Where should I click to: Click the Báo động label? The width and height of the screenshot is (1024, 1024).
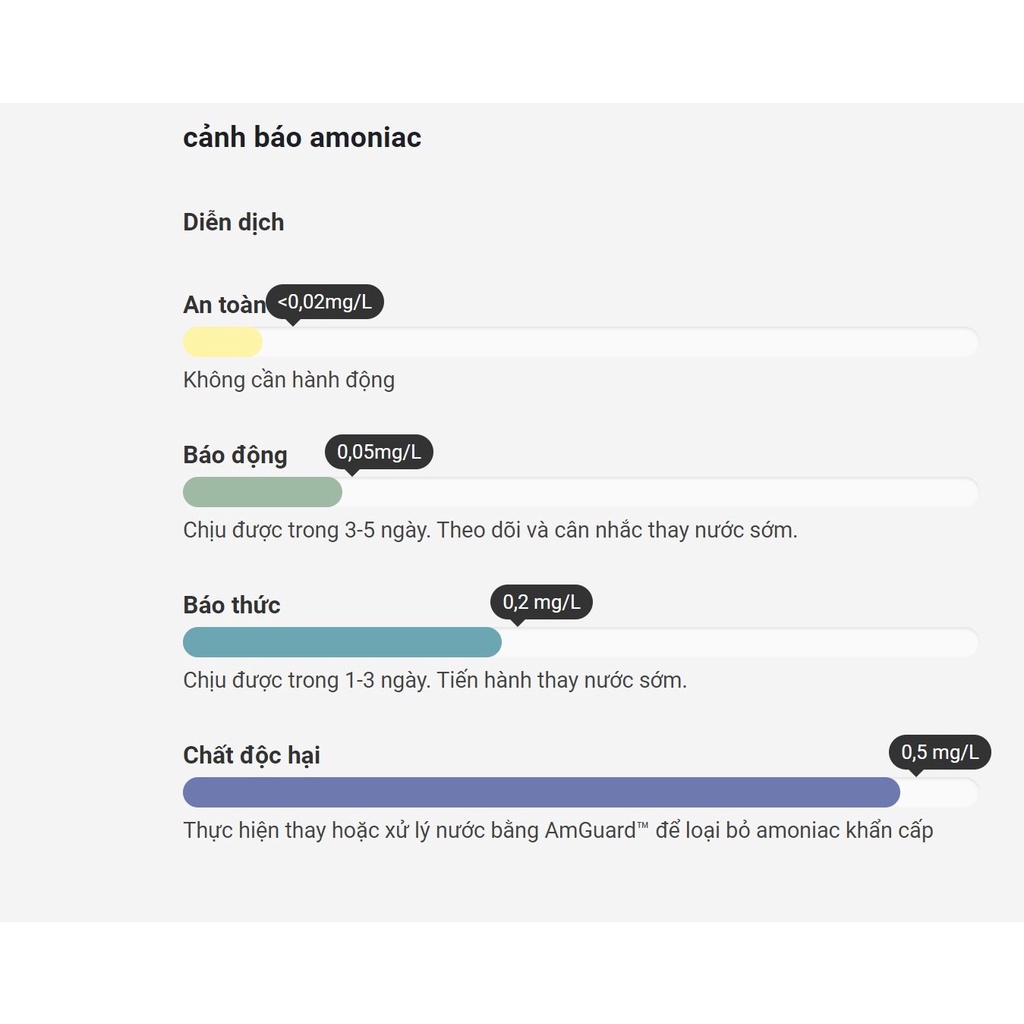(235, 456)
